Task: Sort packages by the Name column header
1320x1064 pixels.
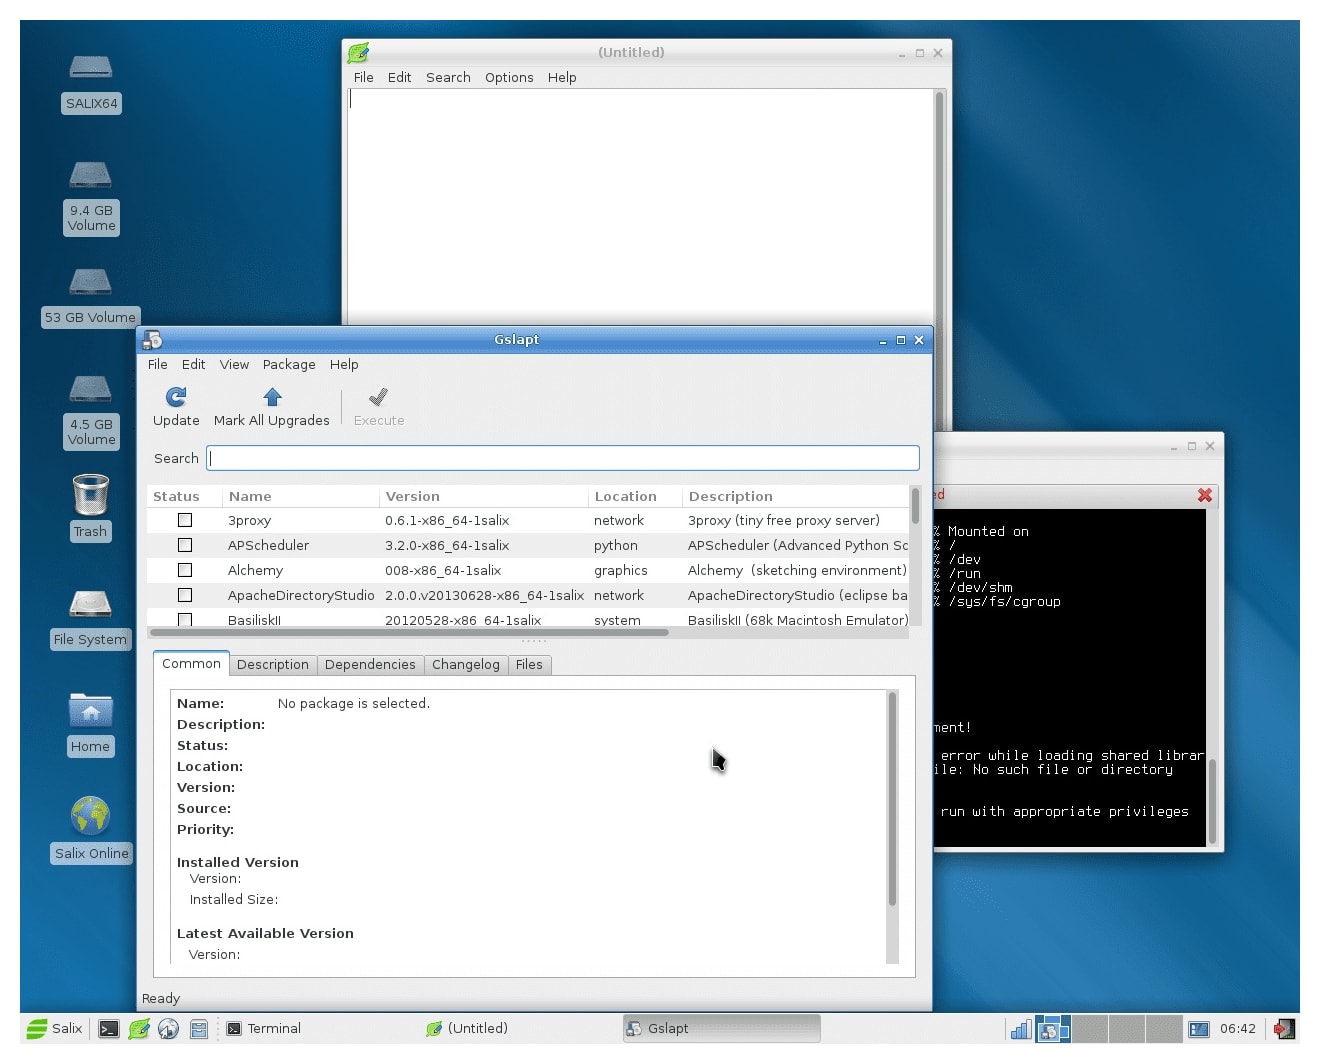Action: pyautogui.click(x=301, y=496)
